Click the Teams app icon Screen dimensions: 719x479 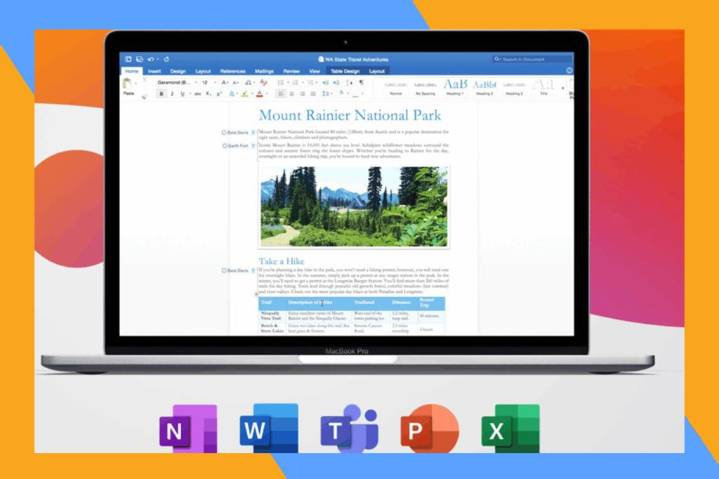click(349, 428)
